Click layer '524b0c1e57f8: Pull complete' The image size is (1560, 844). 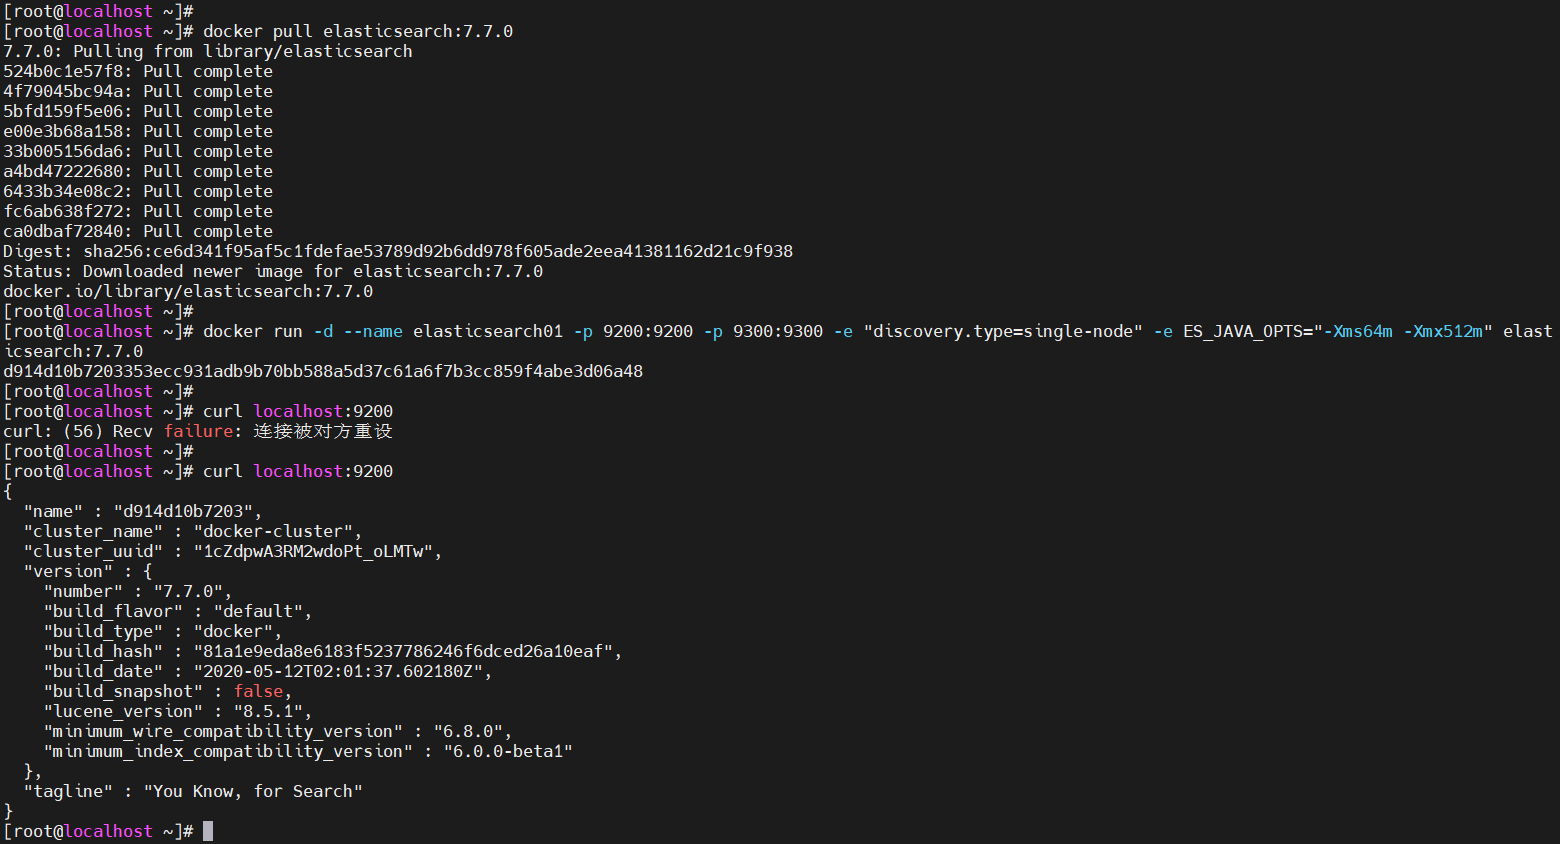[x=138, y=71]
